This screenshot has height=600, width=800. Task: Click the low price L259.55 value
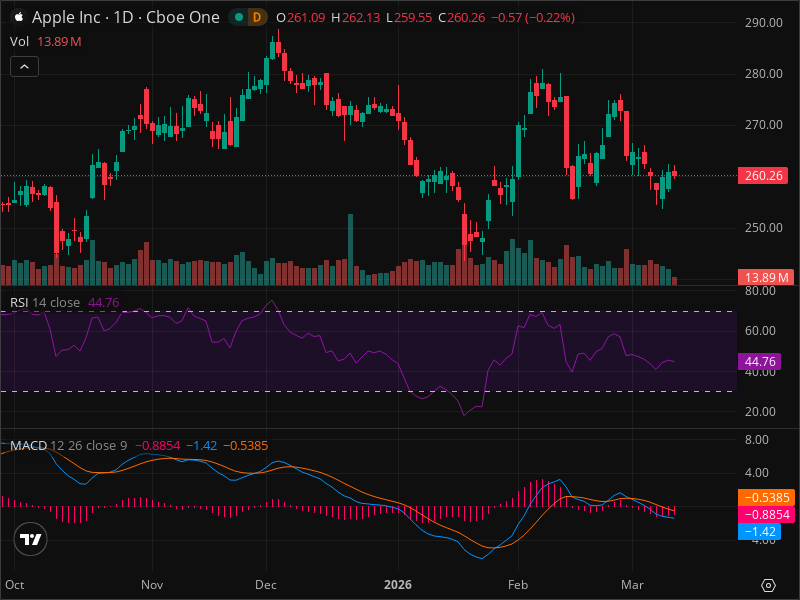(x=409, y=17)
